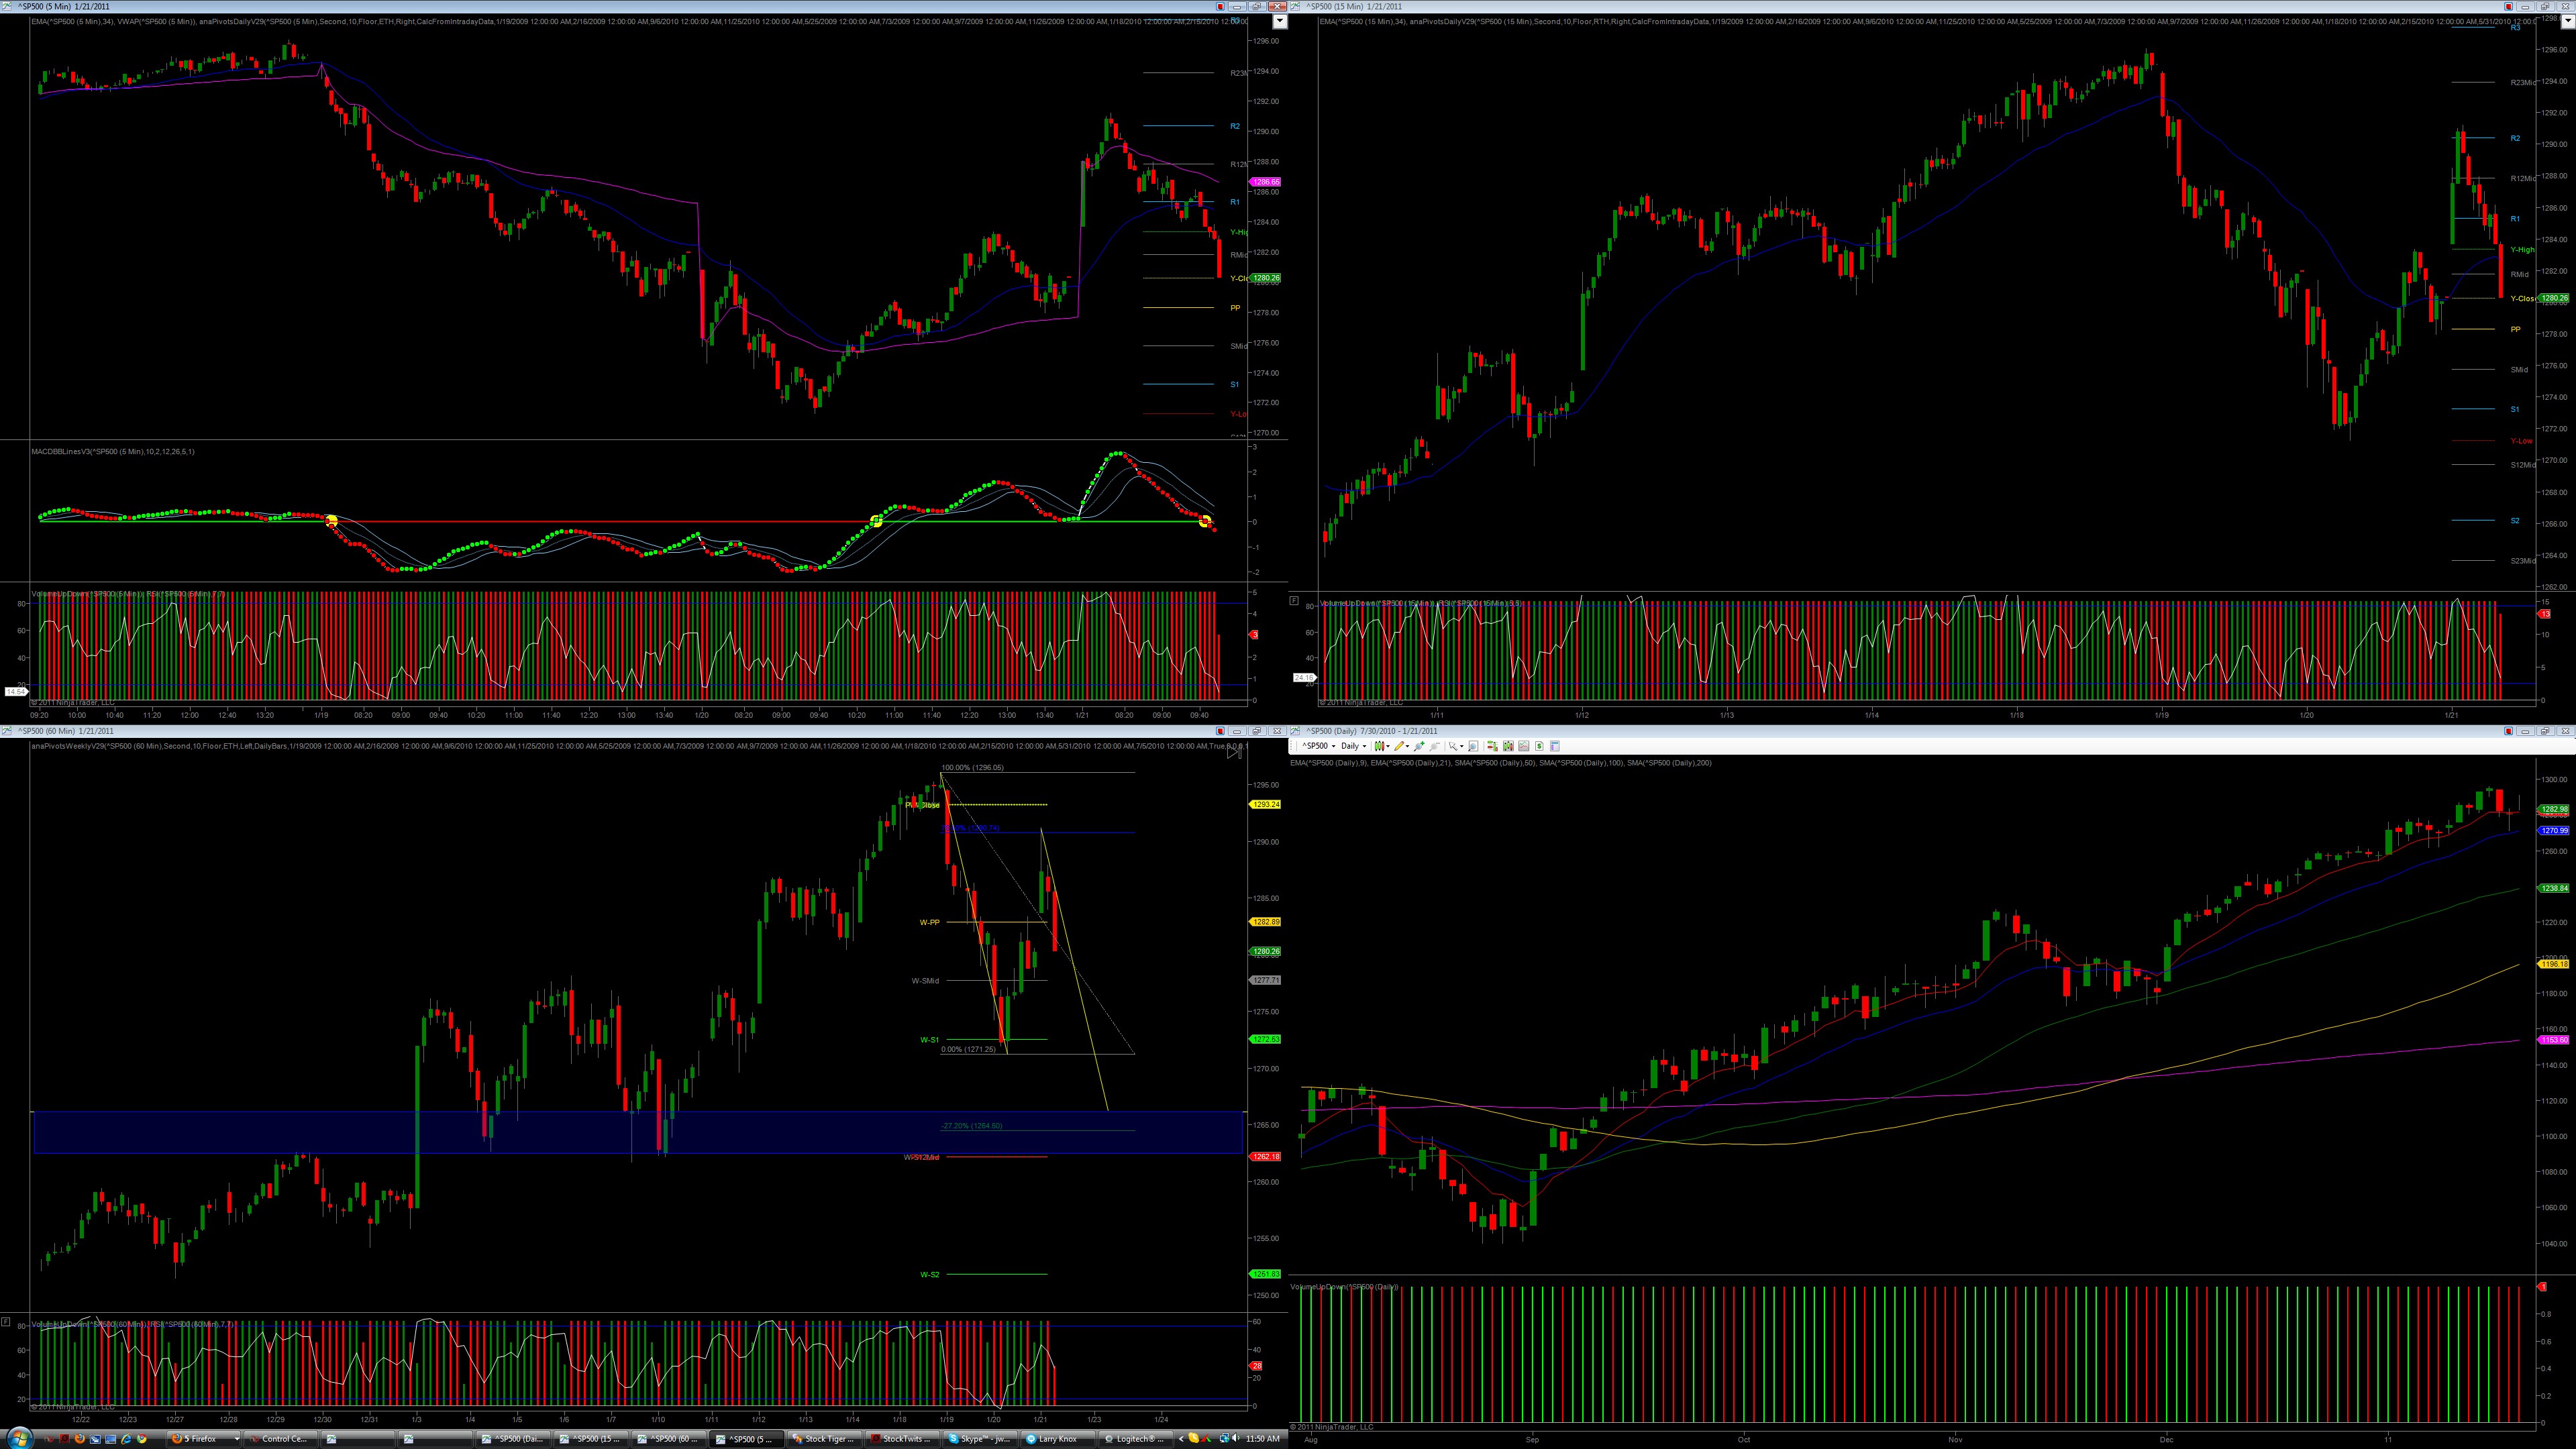The image size is (2576, 1449).
Task: Open the Strategies dollar sign icon
Action: point(1540,746)
